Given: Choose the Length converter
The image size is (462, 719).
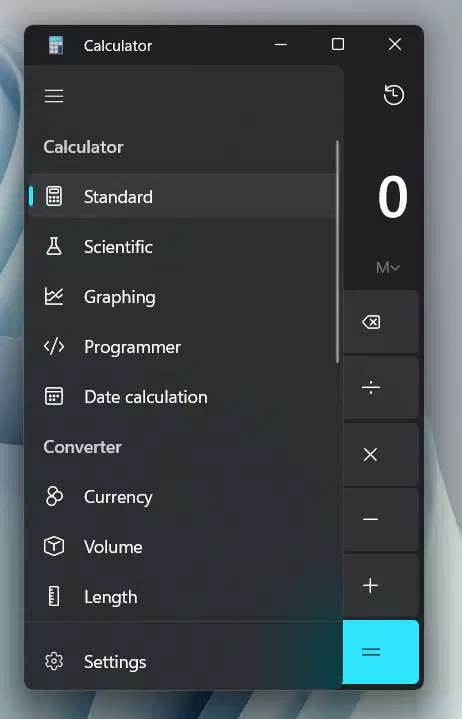Looking at the screenshot, I should [x=183, y=597].
